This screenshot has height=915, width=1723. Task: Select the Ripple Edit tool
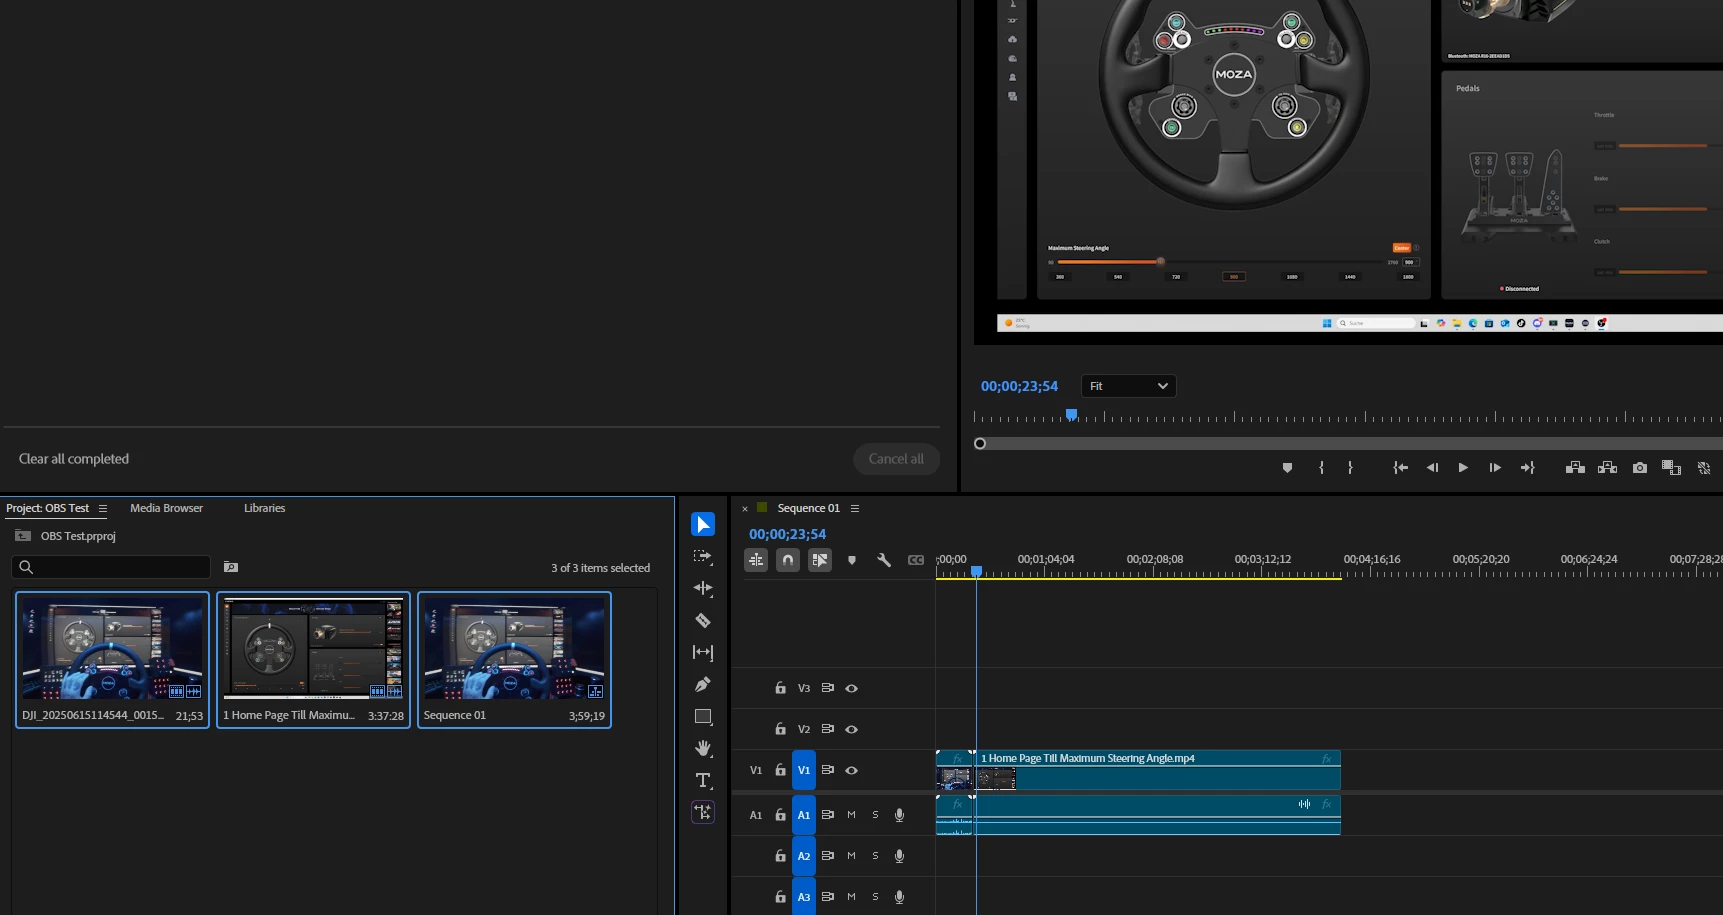point(703,589)
